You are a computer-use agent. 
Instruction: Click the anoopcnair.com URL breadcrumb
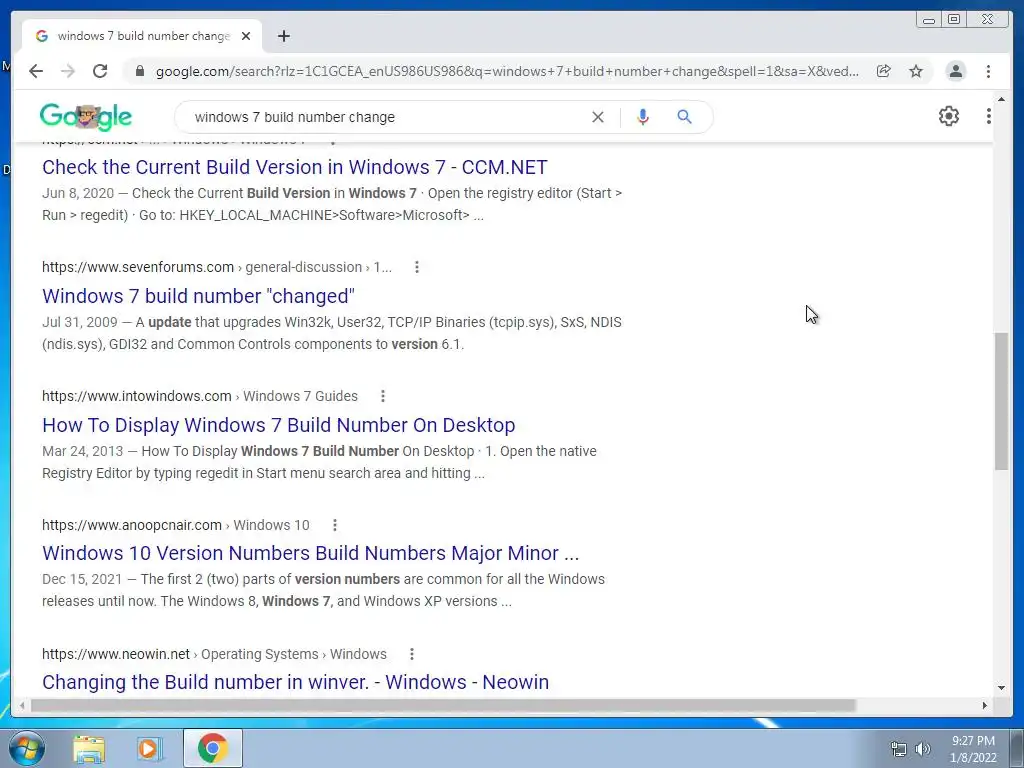[x=176, y=525]
